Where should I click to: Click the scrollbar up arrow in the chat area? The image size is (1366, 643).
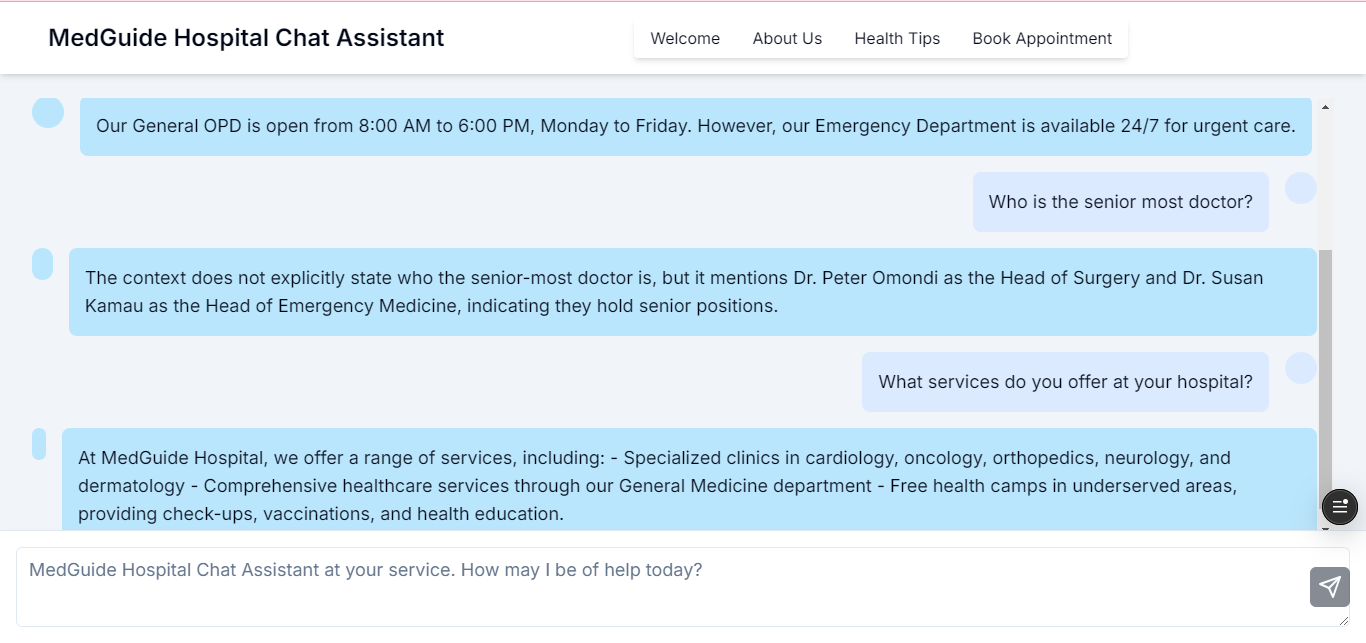[1326, 107]
